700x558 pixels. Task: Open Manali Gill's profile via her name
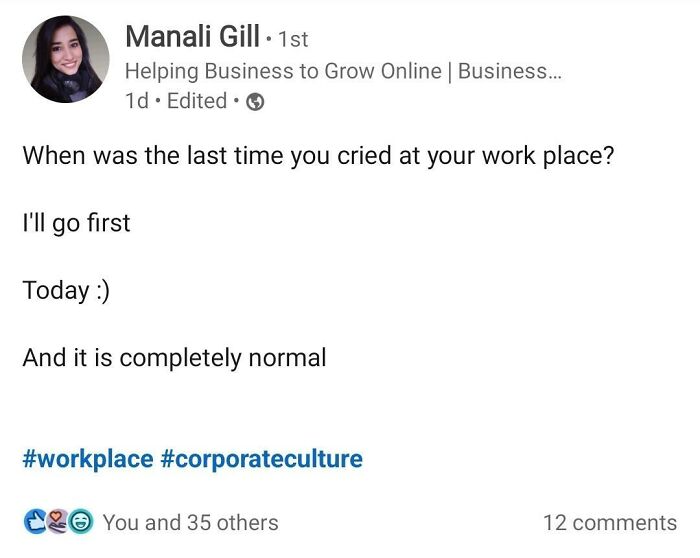coord(193,38)
